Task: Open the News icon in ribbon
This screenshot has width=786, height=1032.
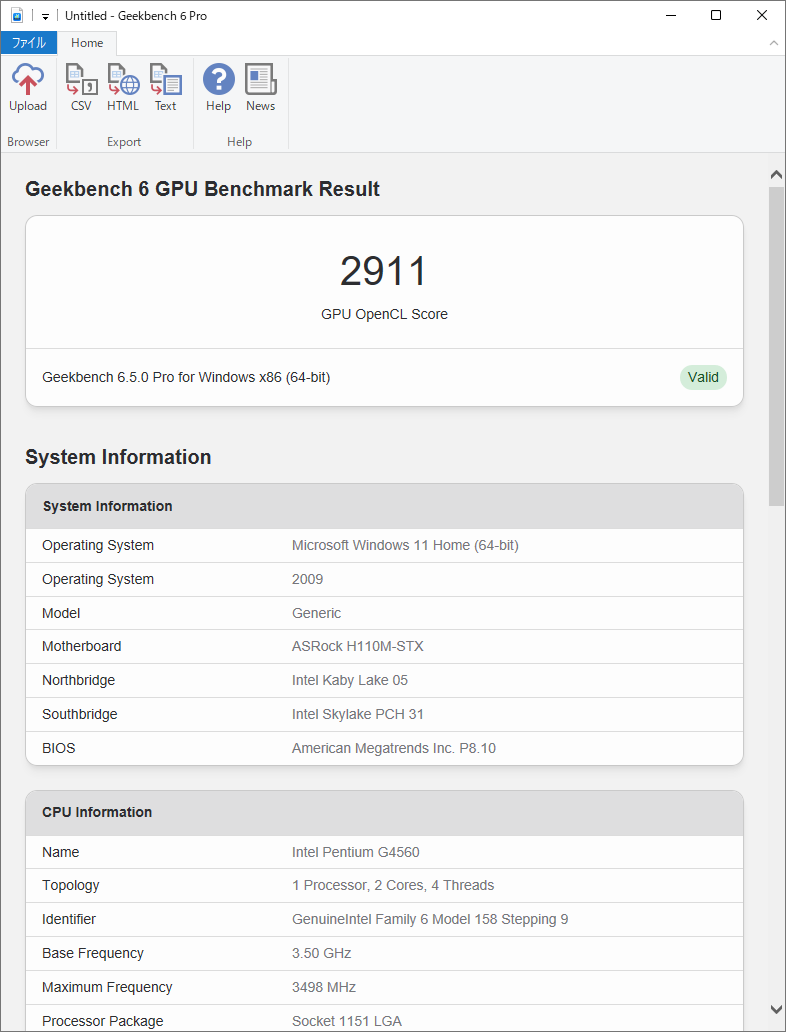Action: point(260,80)
